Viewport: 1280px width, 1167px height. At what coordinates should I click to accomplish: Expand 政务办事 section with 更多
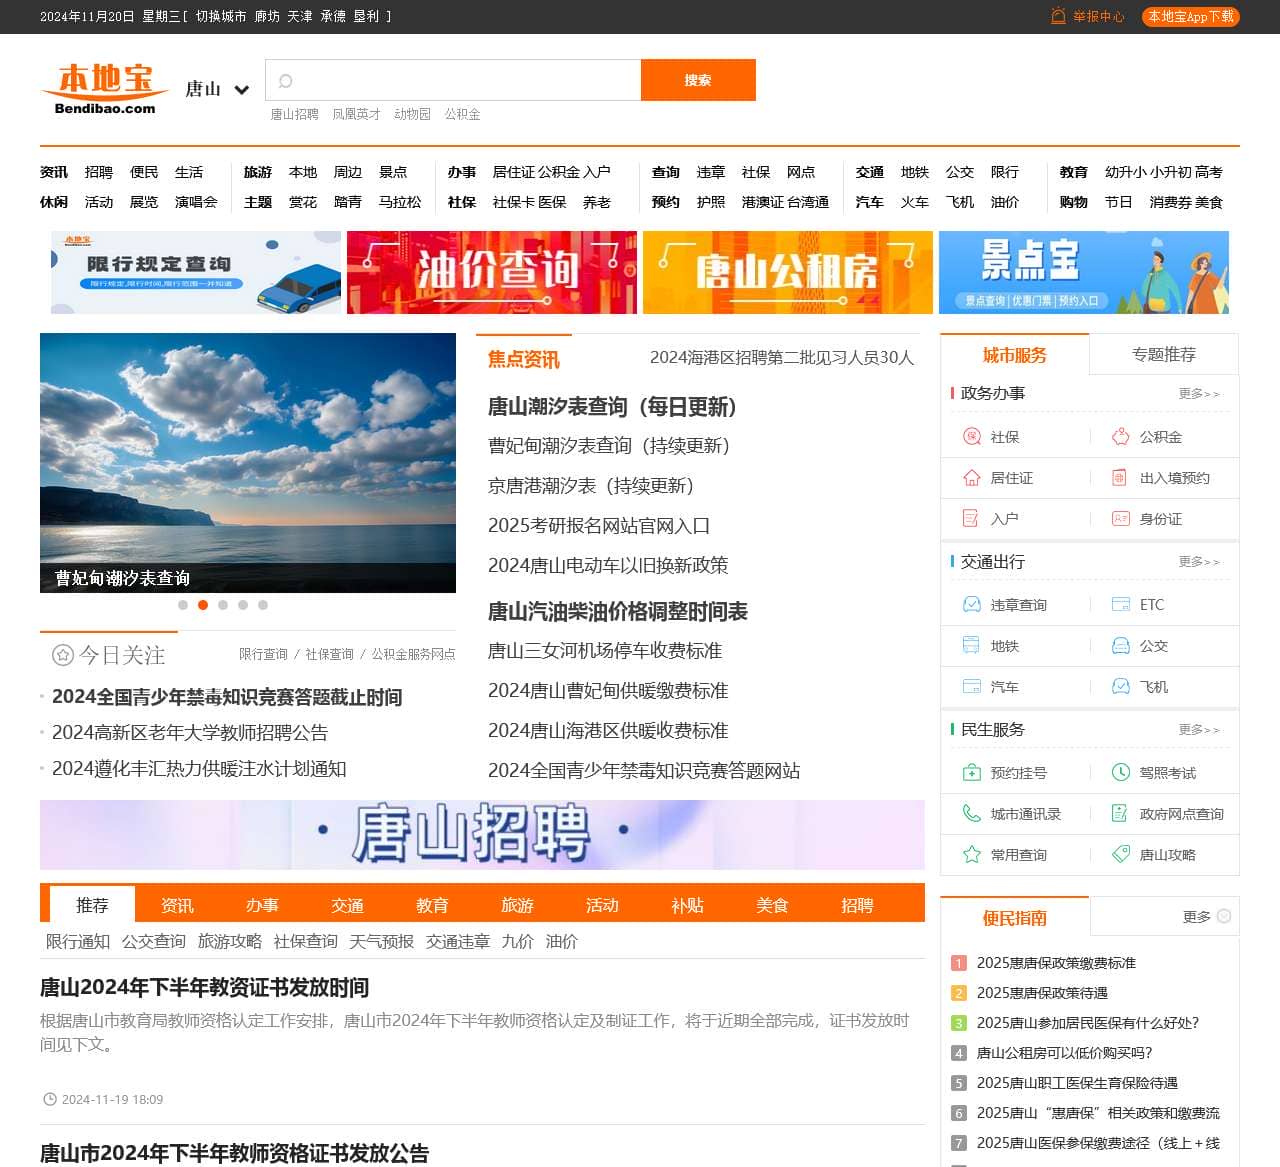[1198, 394]
